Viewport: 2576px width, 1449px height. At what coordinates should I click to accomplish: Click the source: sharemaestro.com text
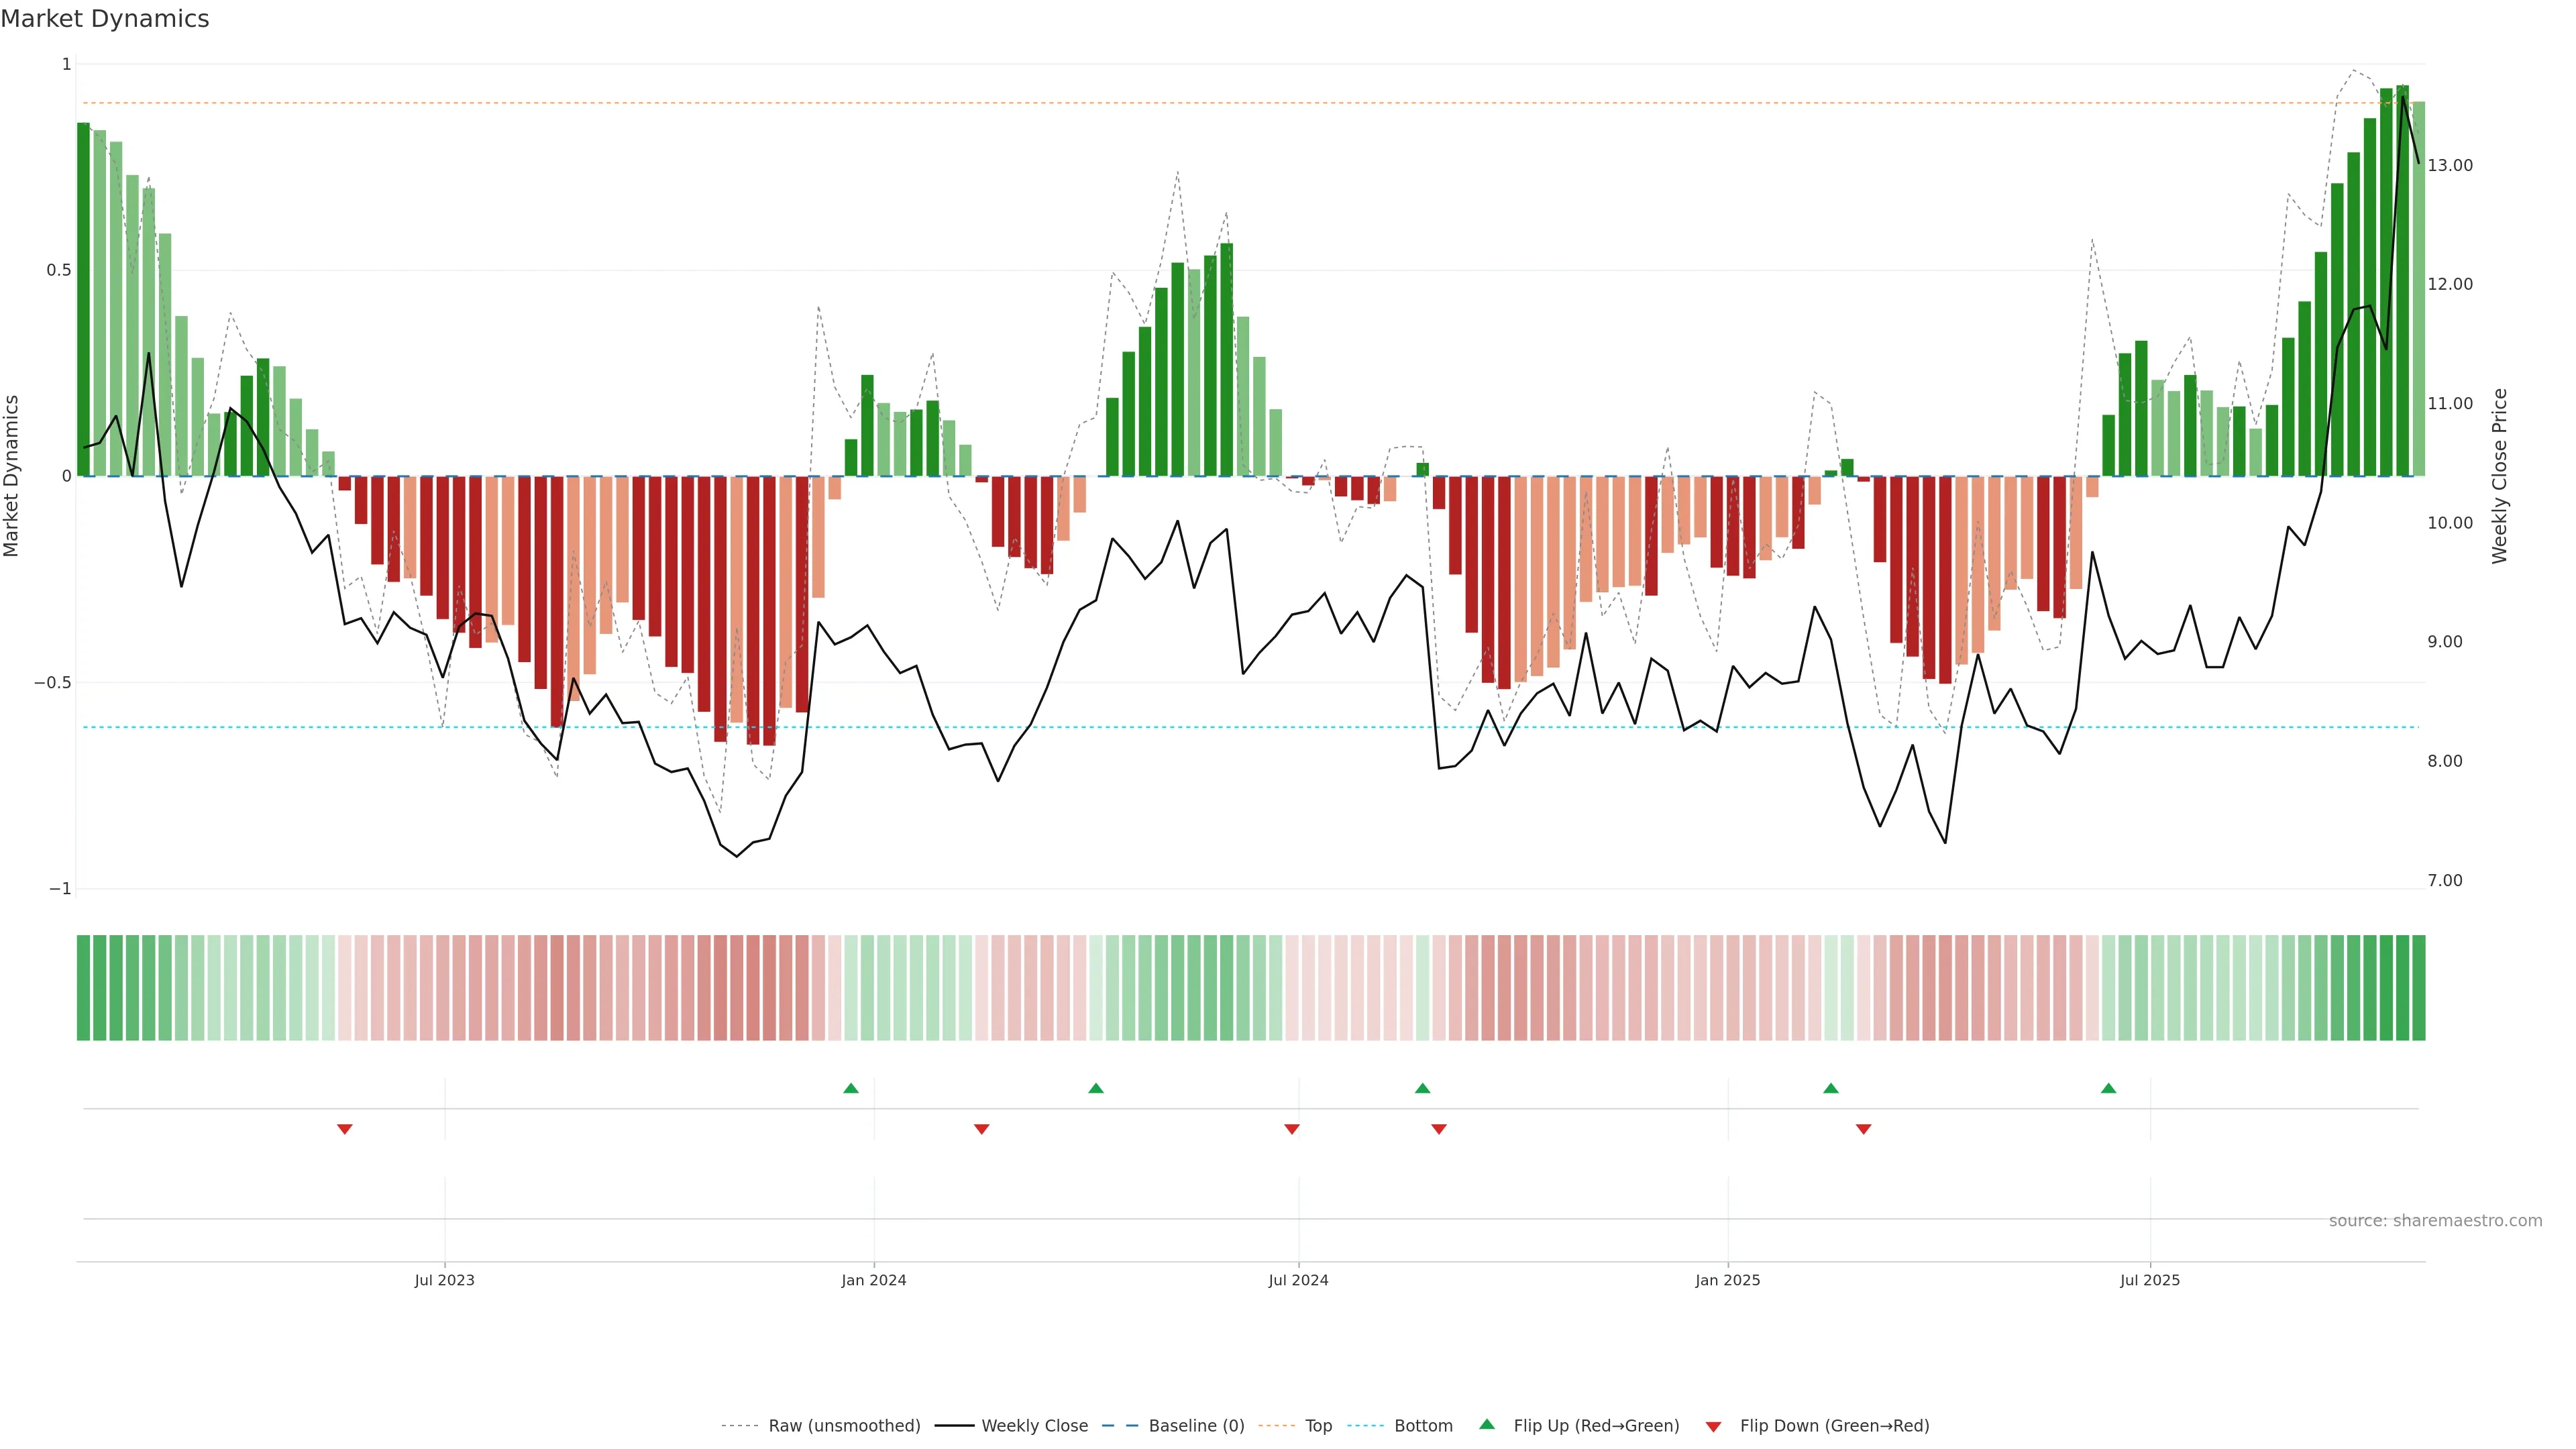tap(2435, 1221)
